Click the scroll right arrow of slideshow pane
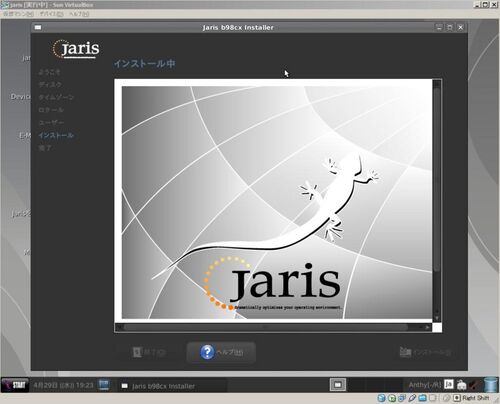The width and height of the screenshot is (500, 404). tap(428, 328)
